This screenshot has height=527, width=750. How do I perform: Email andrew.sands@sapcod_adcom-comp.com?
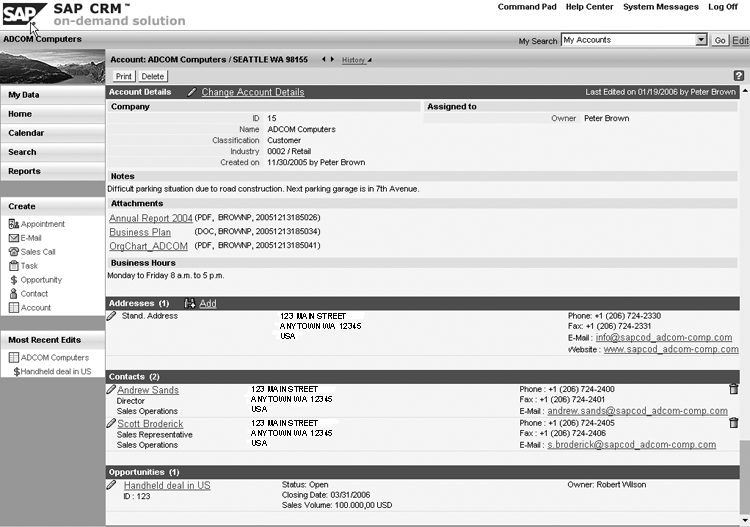tap(637, 411)
